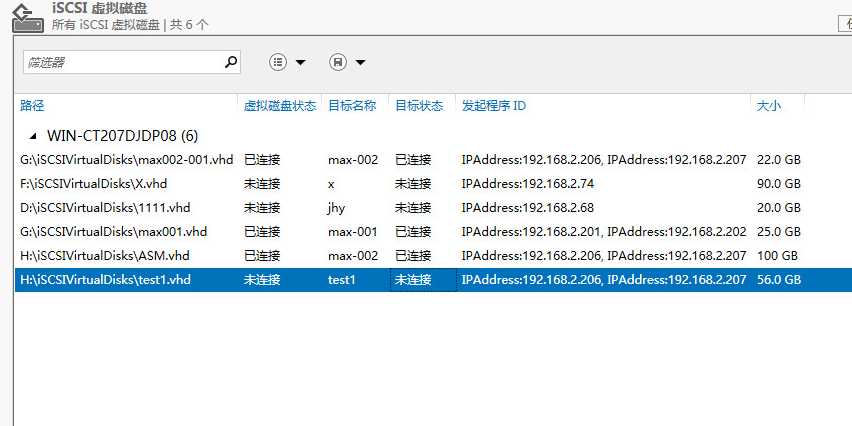Click 未连接 target status in test1 row
The width and height of the screenshot is (852, 426).
pos(413,280)
